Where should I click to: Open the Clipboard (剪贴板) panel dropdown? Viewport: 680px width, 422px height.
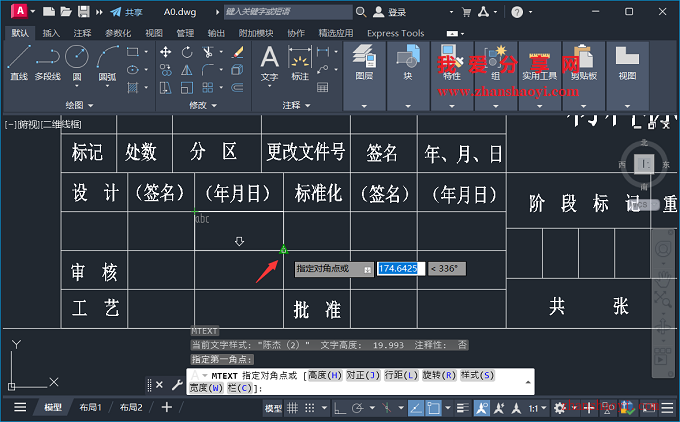click(x=583, y=106)
